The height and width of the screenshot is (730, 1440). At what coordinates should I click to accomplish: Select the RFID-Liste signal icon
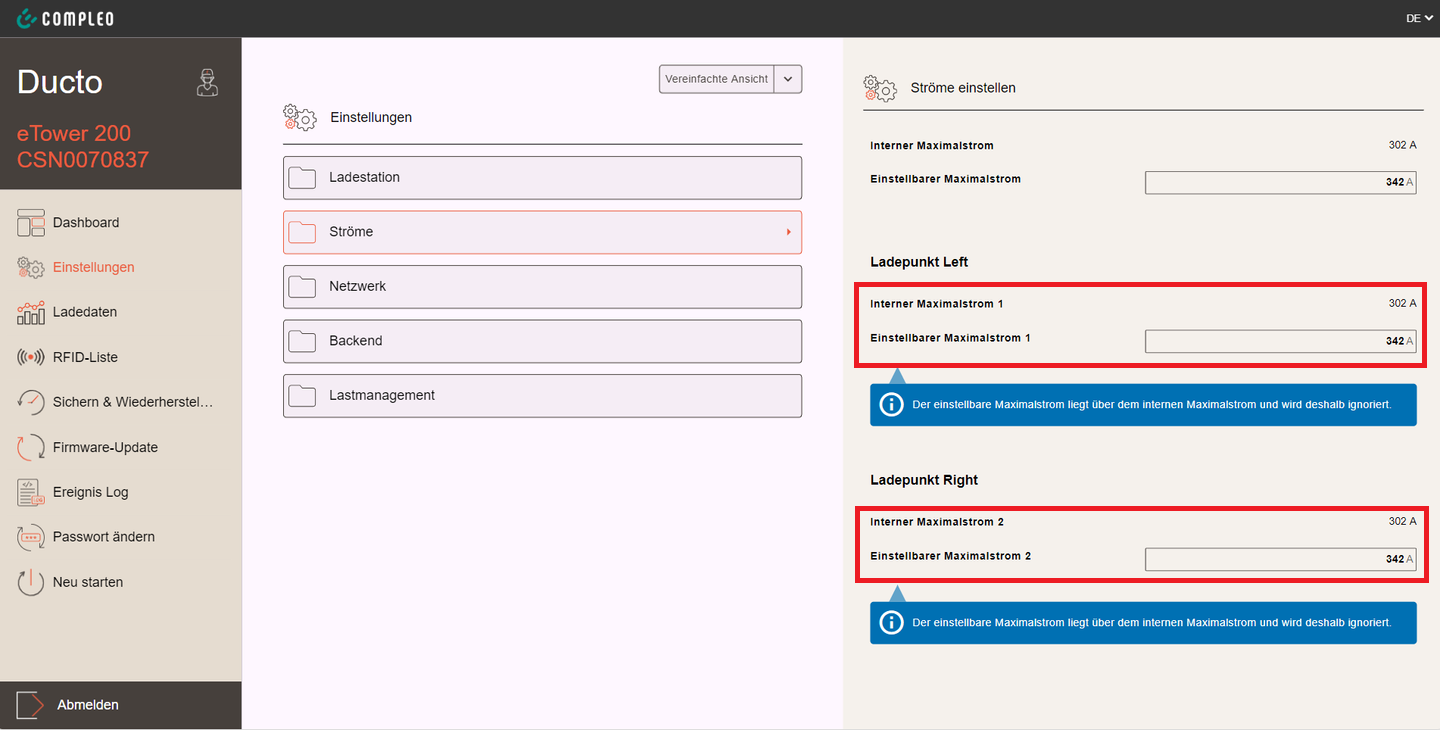[31, 357]
